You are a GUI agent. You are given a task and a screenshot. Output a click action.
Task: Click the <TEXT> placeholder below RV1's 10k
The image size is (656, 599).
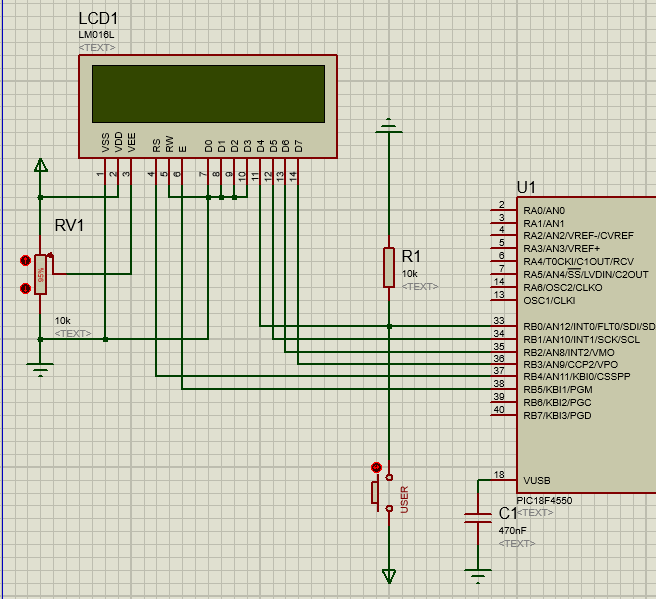pyautogui.click(x=73, y=333)
